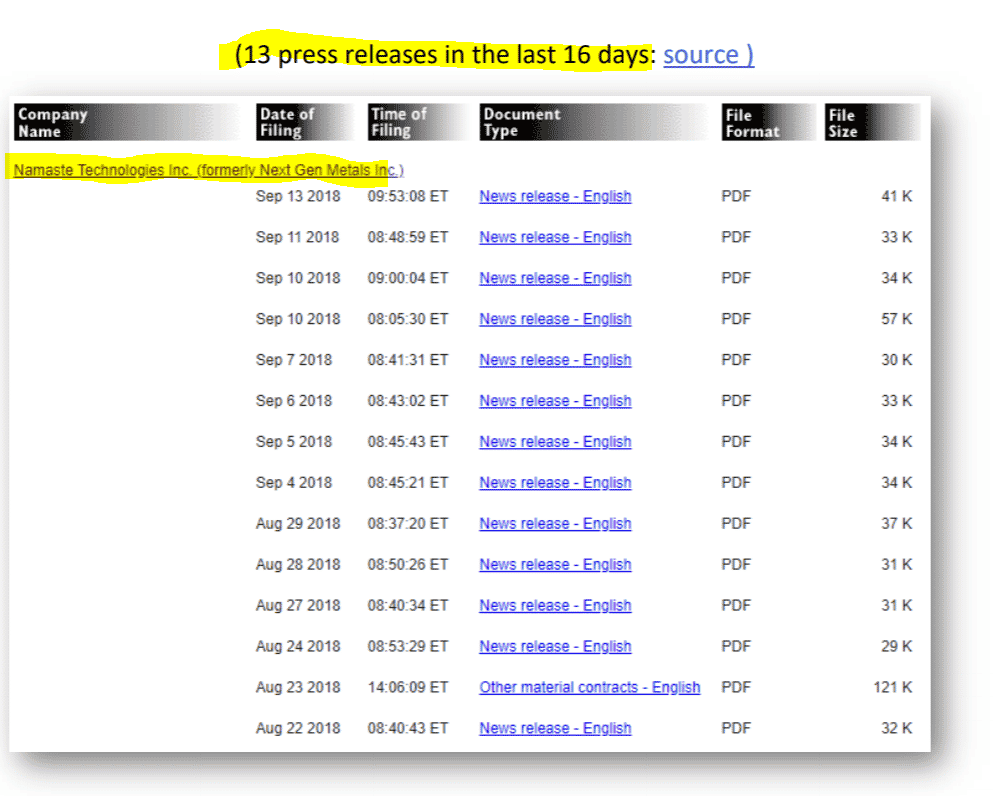997x796 pixels.
Task: Select the filing time "08:37:20 ET"
Action: [x=408, y=523]
